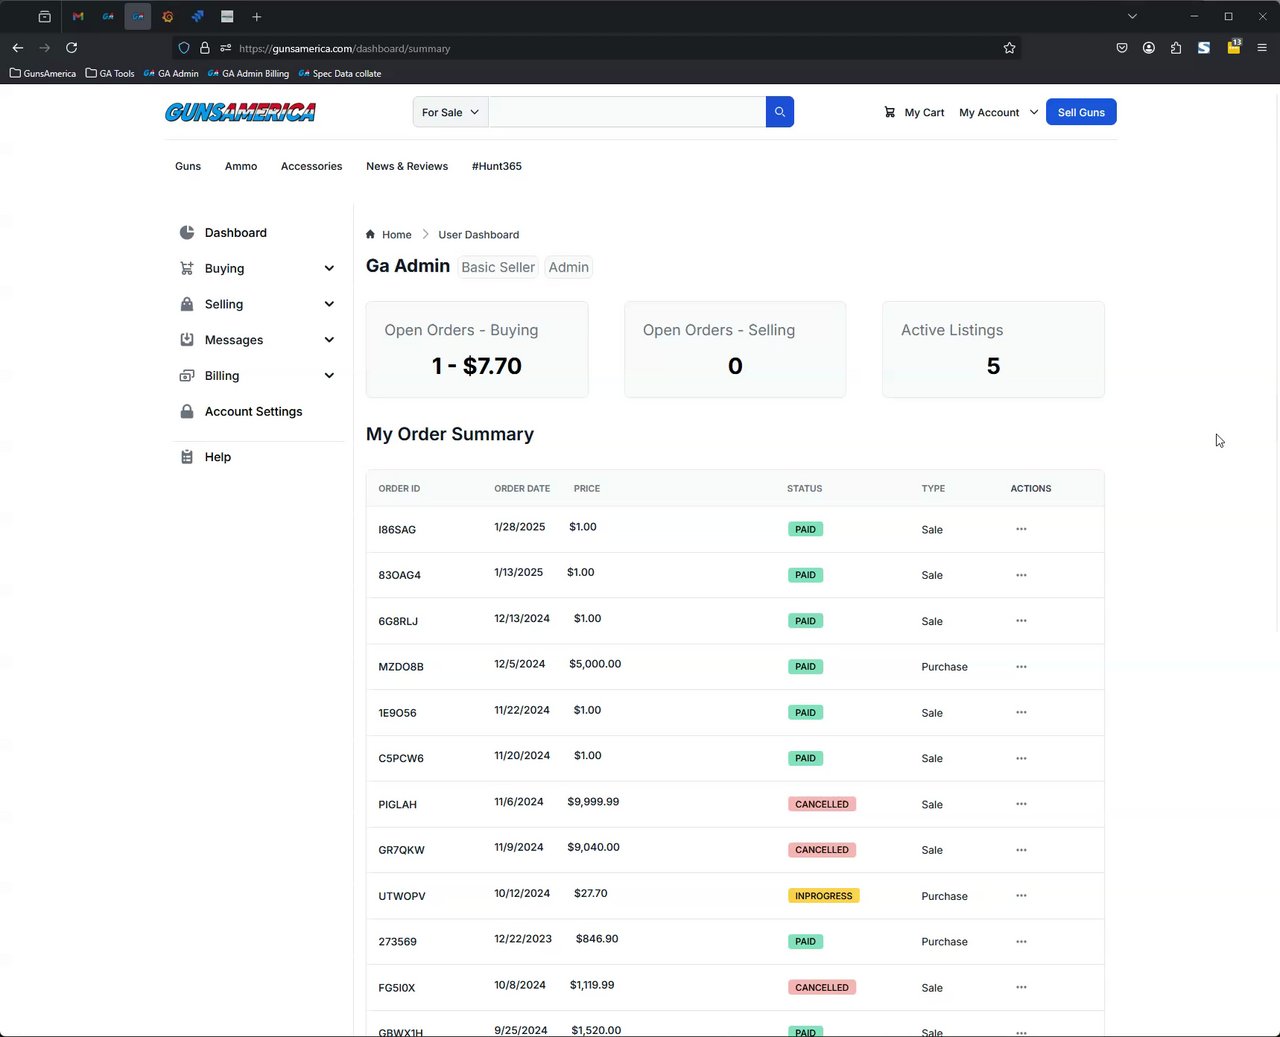
Task: Open the GunsAmerica bookmark folder
Action: [43, 73]
